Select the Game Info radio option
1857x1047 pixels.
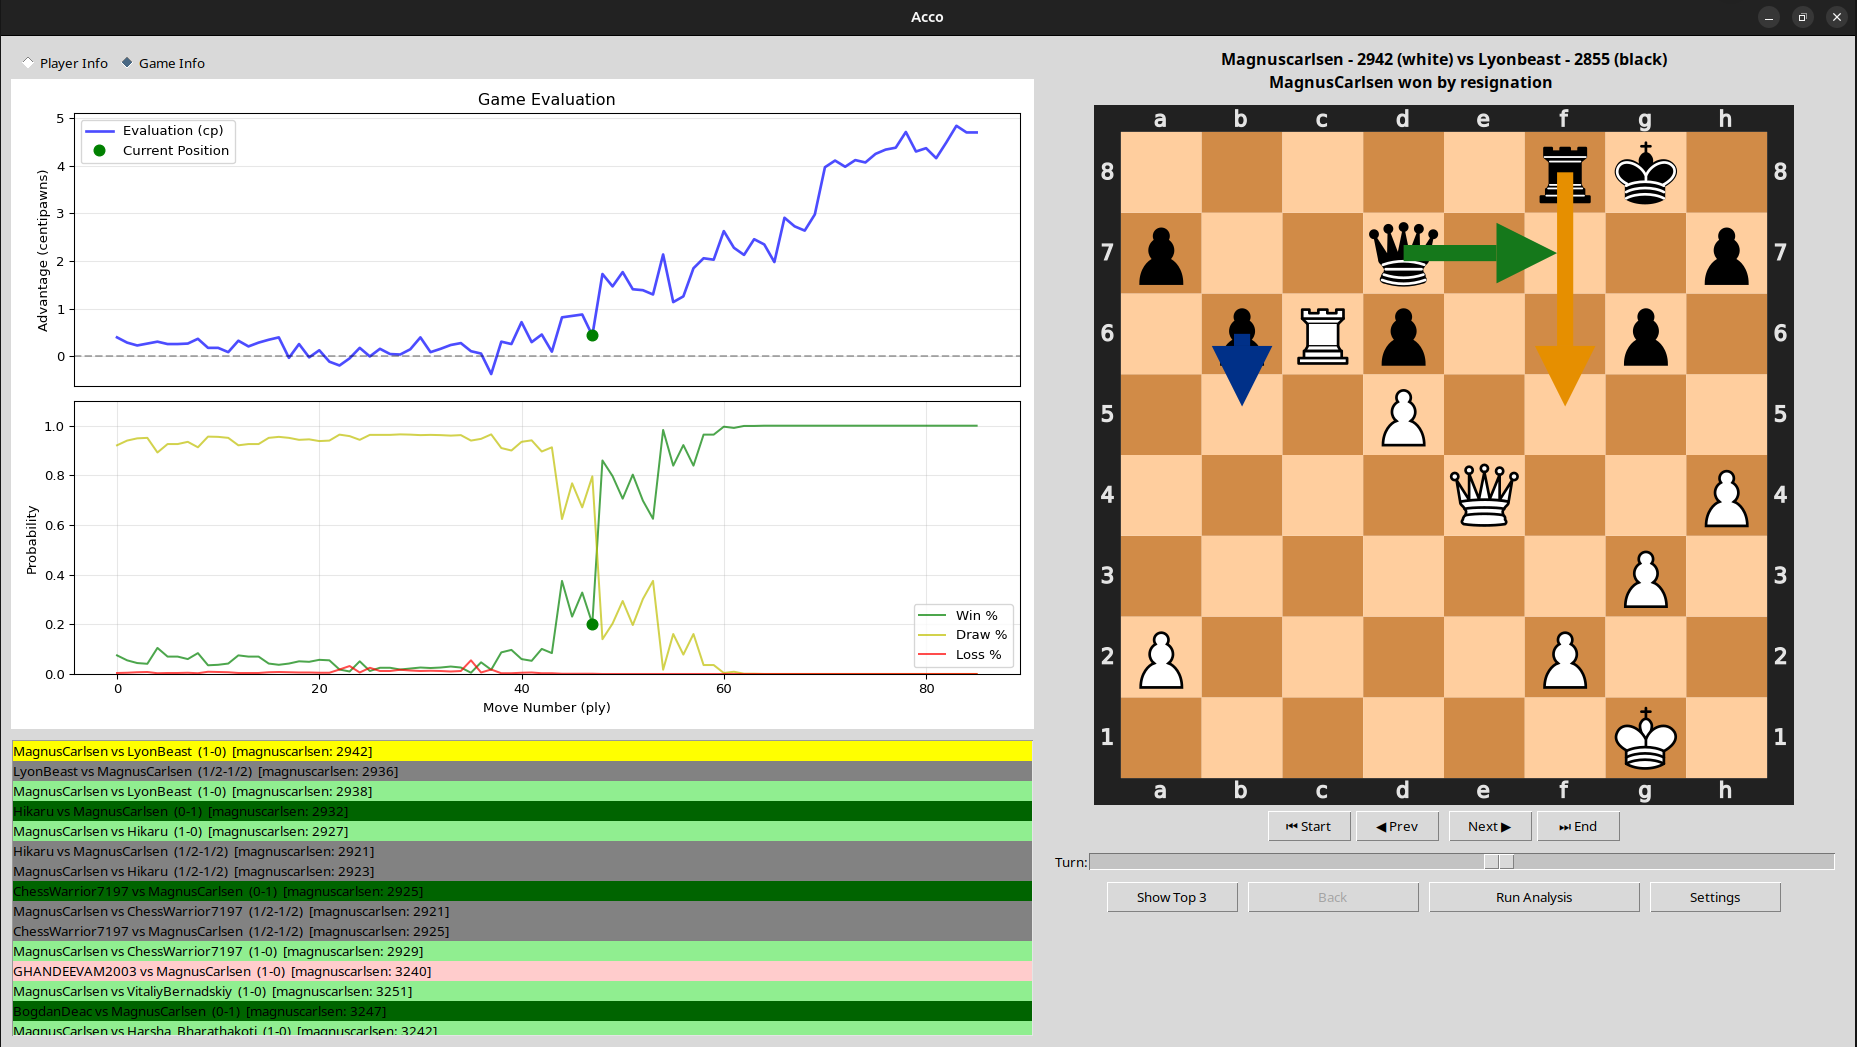click(x=128, y=63)
